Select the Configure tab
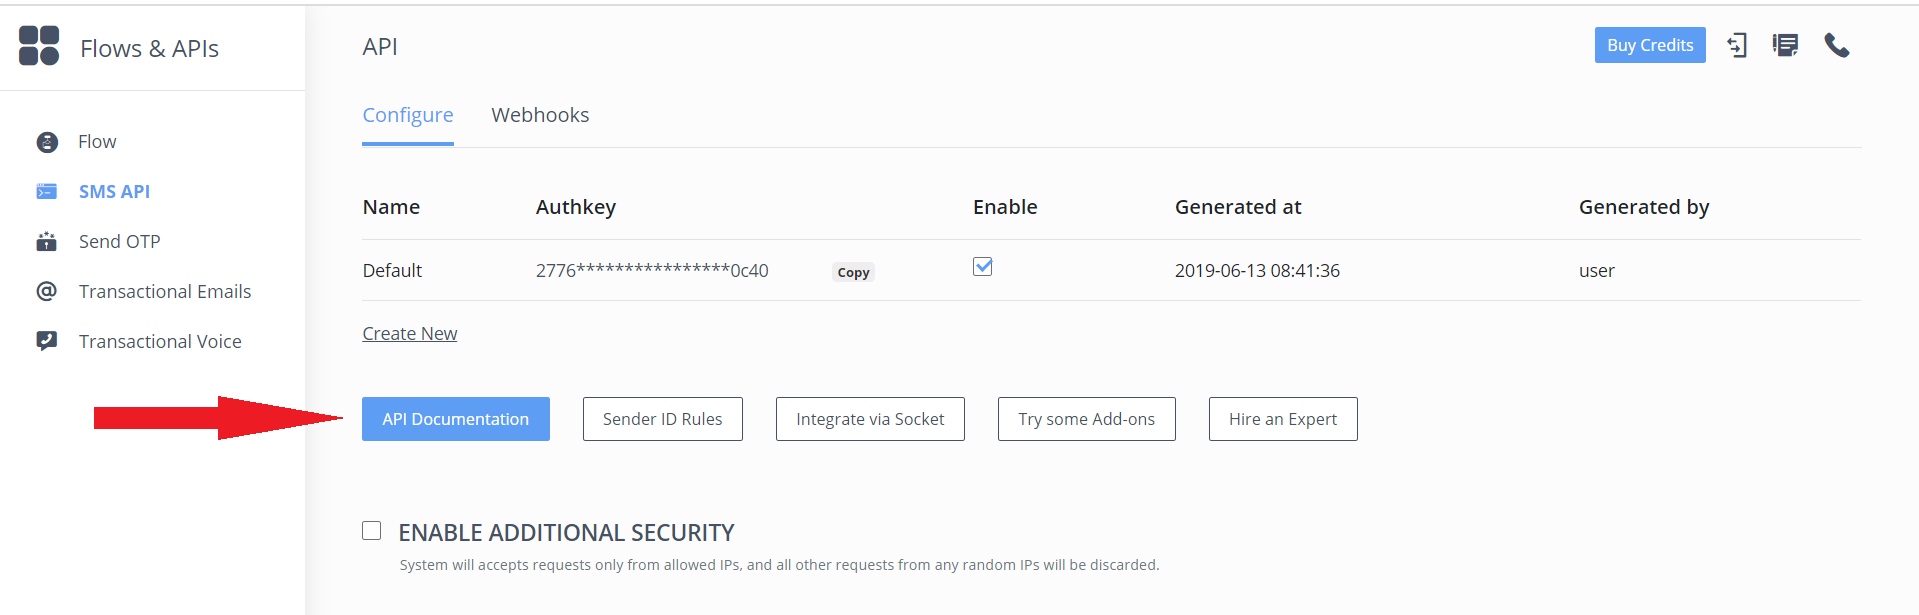This screenshot has width=1919, height=615. point(408,115)
